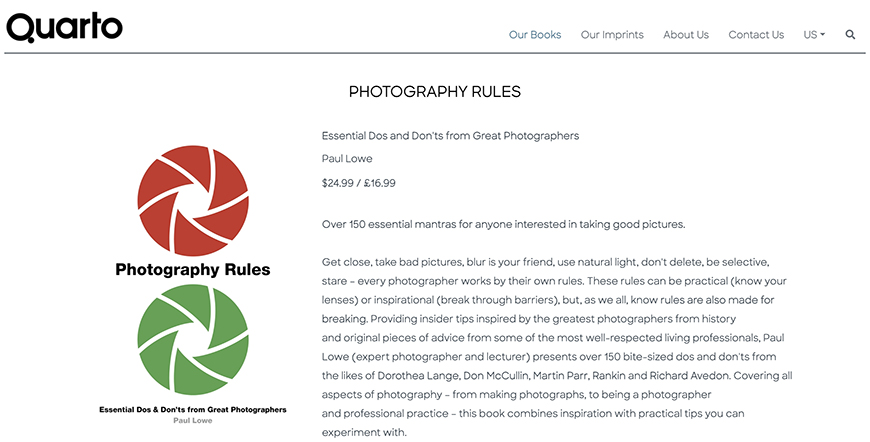870x442 pixels.
Task: Click the small Paul Lowe cover caption
Action: pyautogui.click(x=193, y=420)
